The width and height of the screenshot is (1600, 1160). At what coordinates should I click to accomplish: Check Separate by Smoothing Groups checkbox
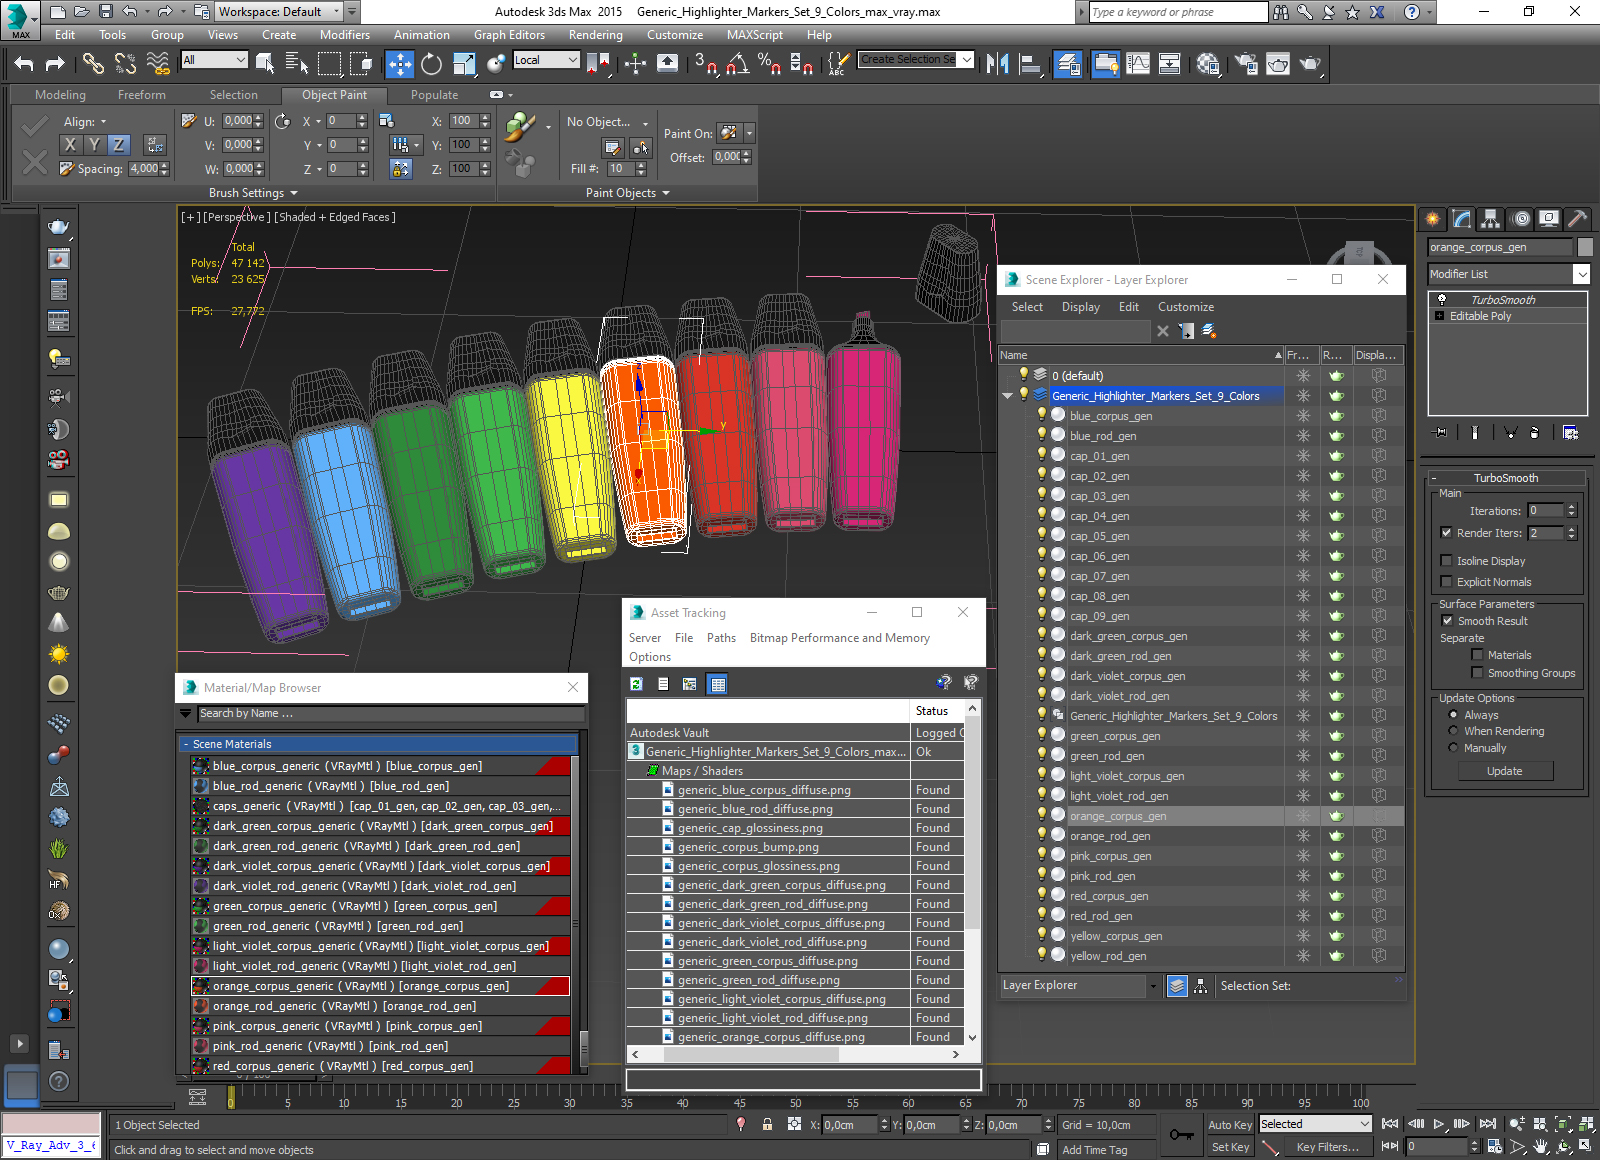tap(1477, 673)
